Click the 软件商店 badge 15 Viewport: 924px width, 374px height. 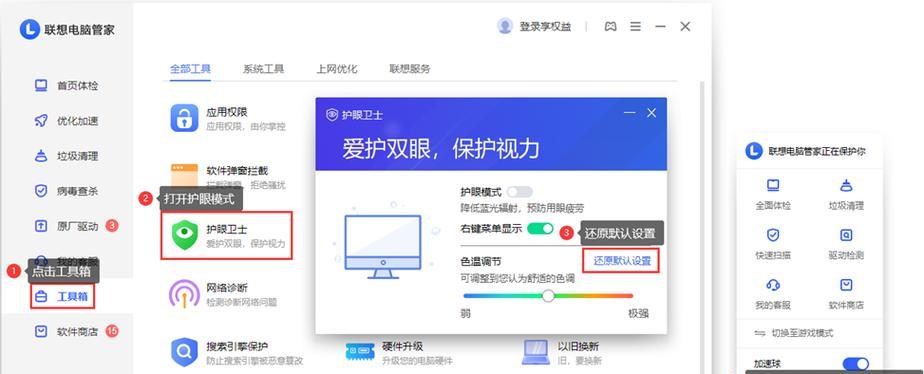tap(112, 331)
